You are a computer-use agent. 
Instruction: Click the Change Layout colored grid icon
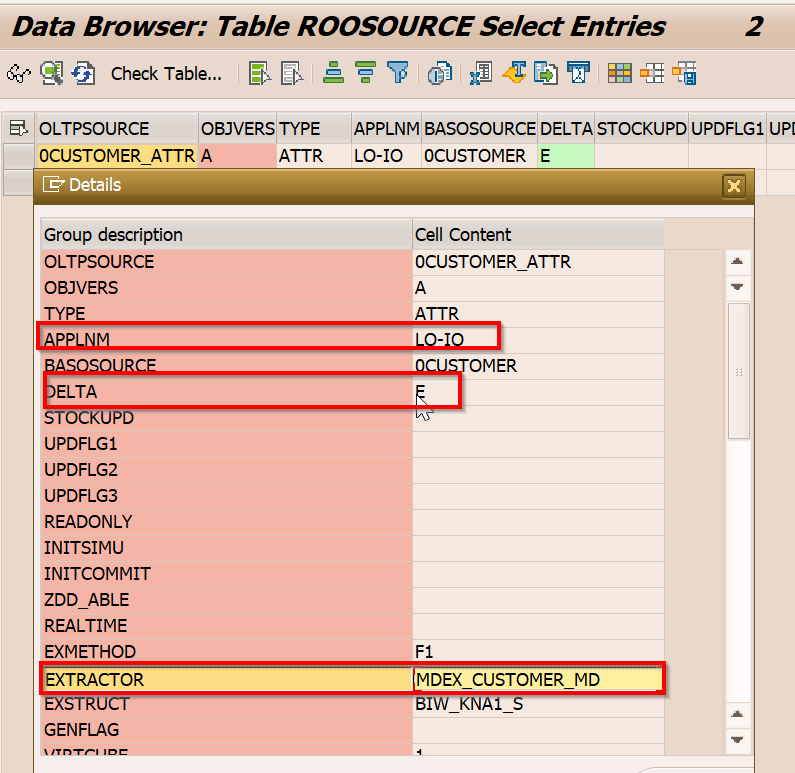620,73
